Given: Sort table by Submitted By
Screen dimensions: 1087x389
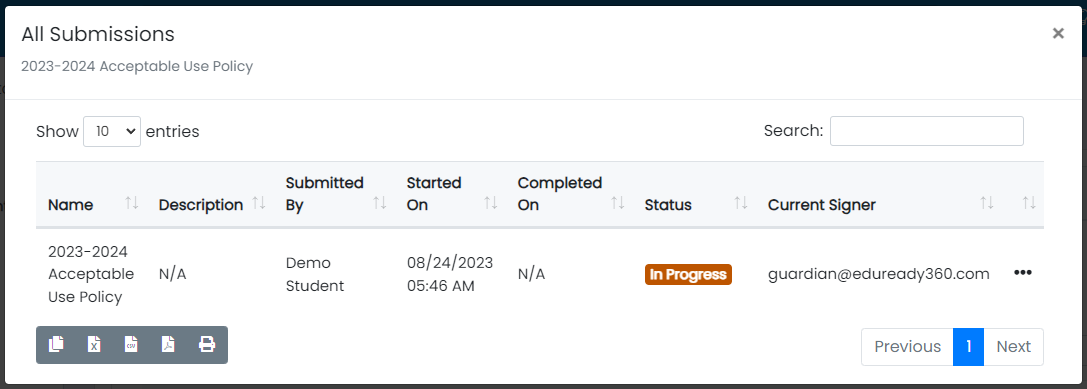Looking at the screenshot, I should [x=380, y=203].
